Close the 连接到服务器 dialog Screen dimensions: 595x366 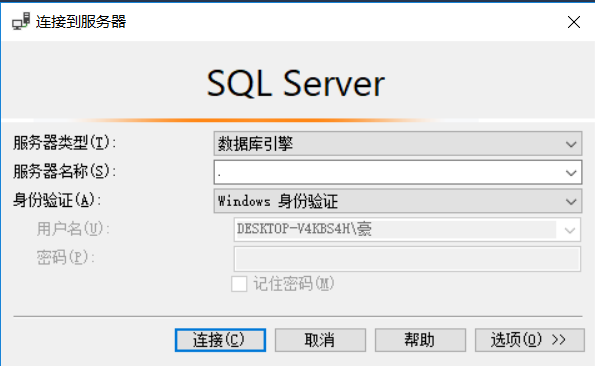tap(574, 22)
